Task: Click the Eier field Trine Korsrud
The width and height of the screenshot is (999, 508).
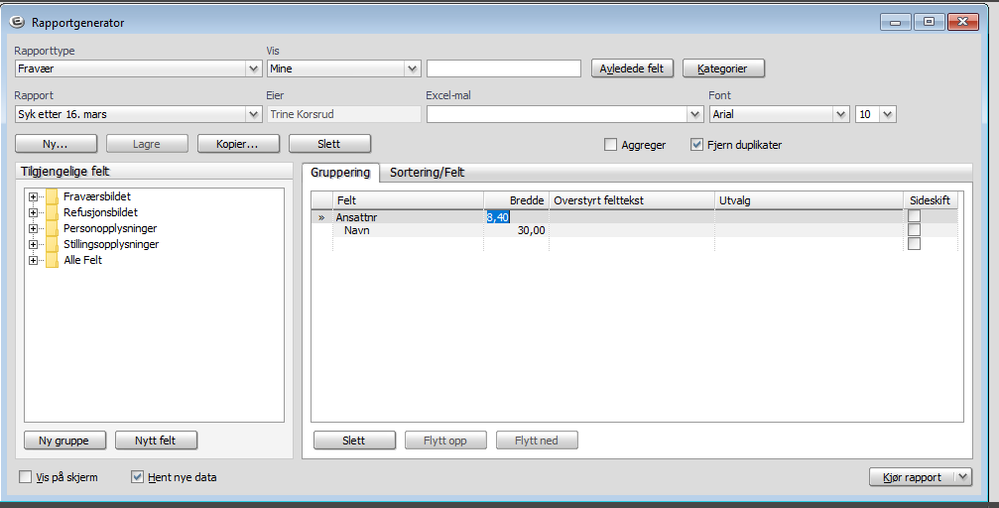Action: click(343, 115)
